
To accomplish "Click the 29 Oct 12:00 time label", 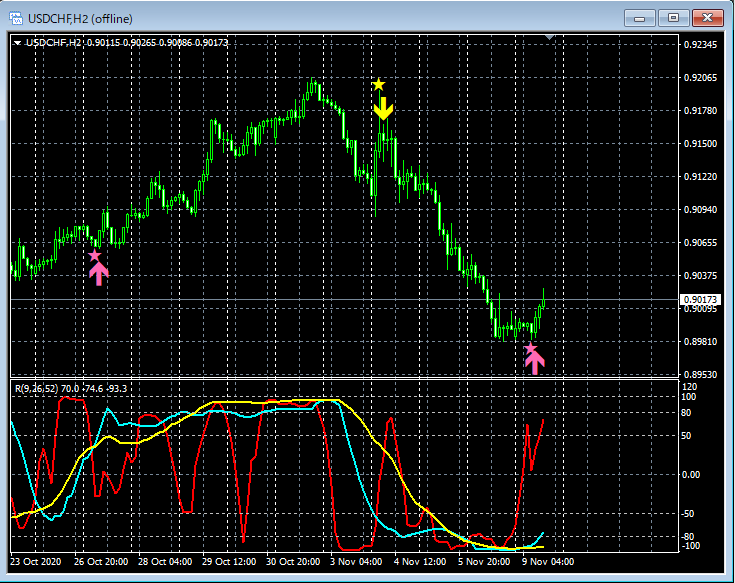I will (x=229, y=561).
